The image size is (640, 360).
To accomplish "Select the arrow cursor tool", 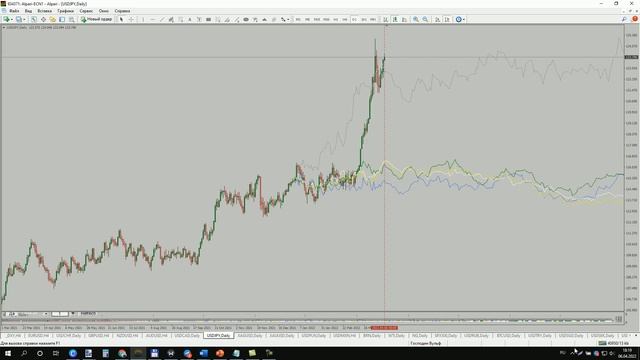I will pyautogui.click(x=121, y=19).
